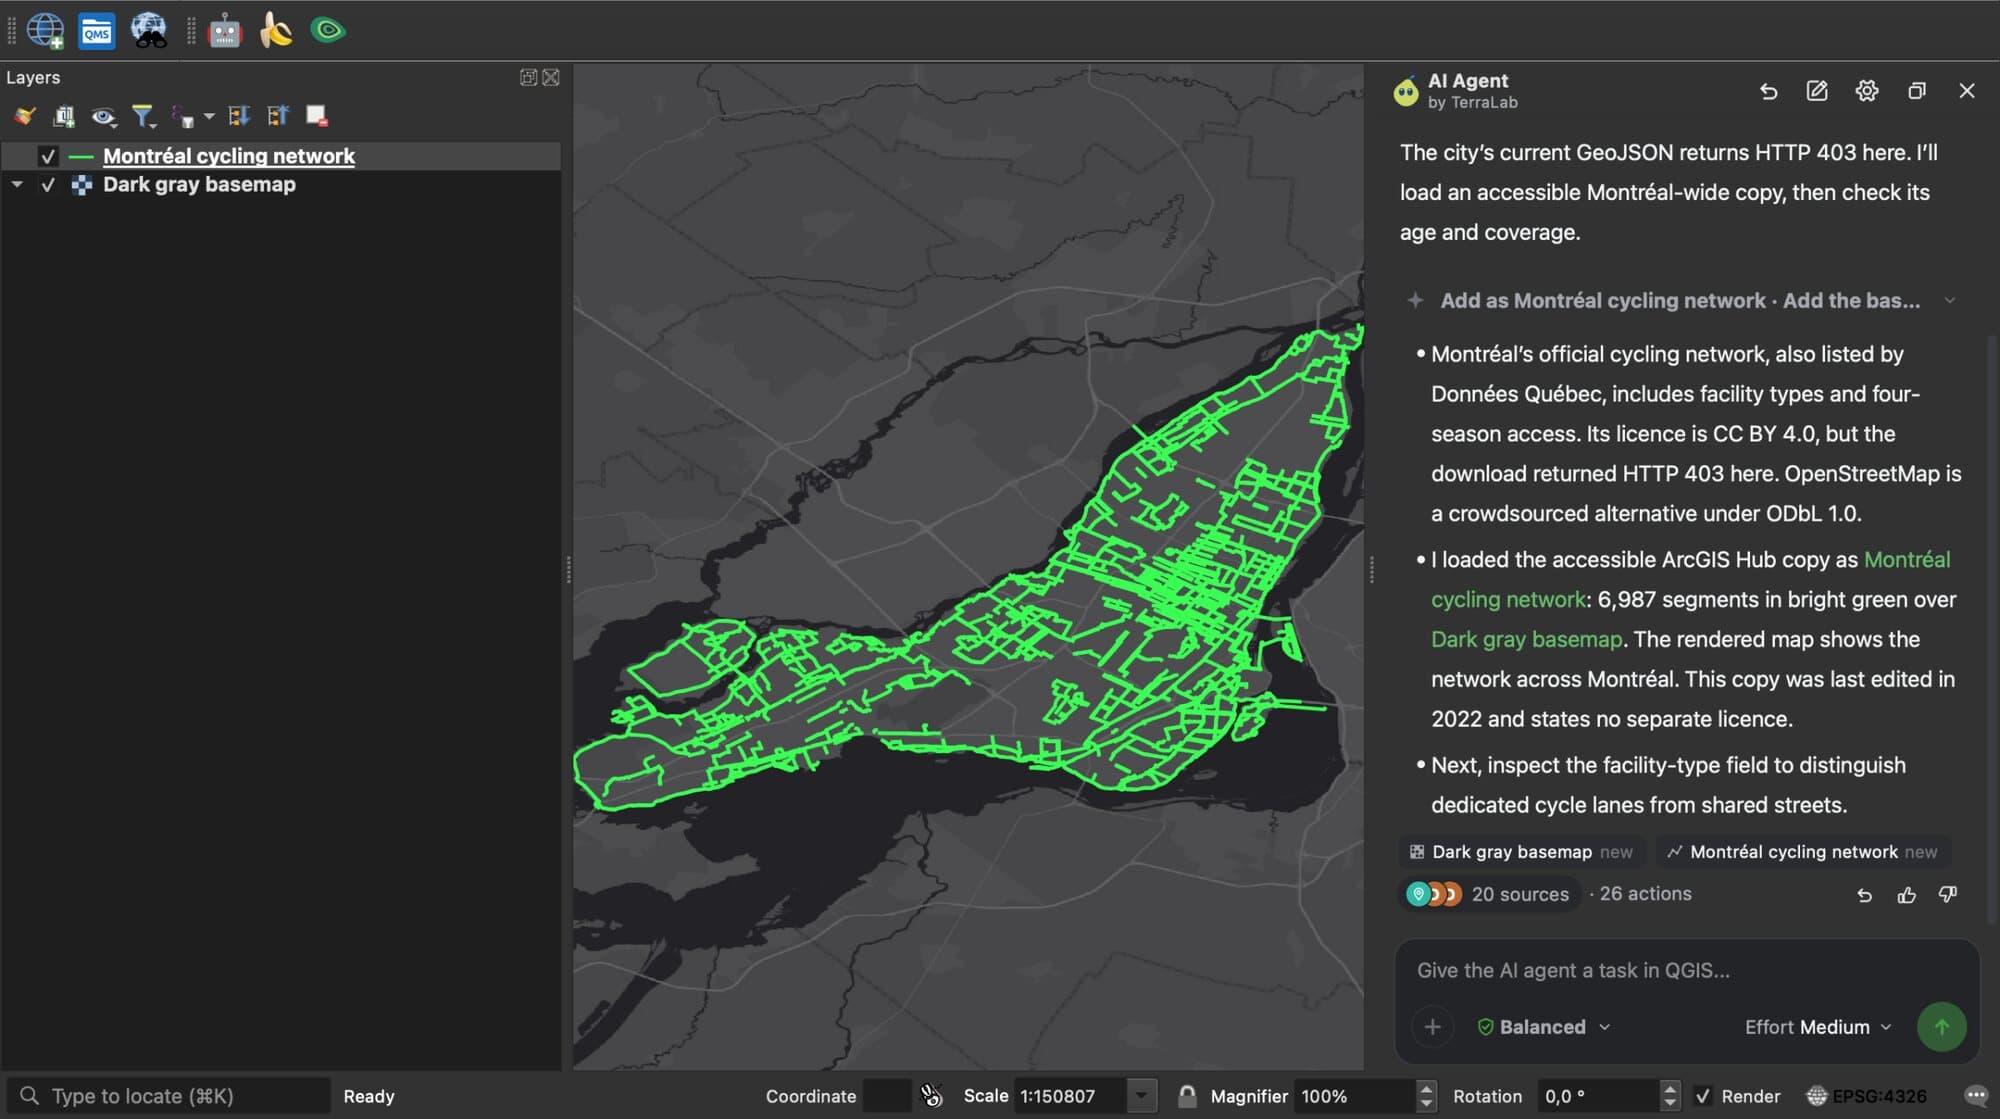
Task: Open the Manage Map Themes eye icon
Action: pos(103,117)
